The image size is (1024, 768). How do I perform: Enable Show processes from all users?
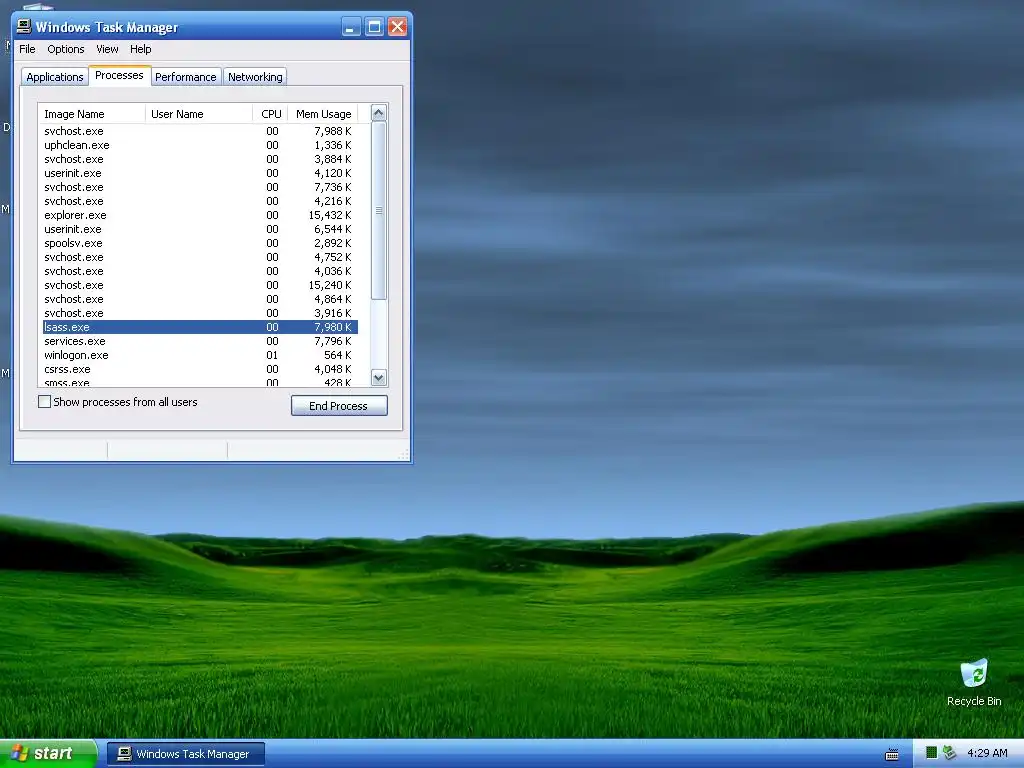[x=44, y=402]
